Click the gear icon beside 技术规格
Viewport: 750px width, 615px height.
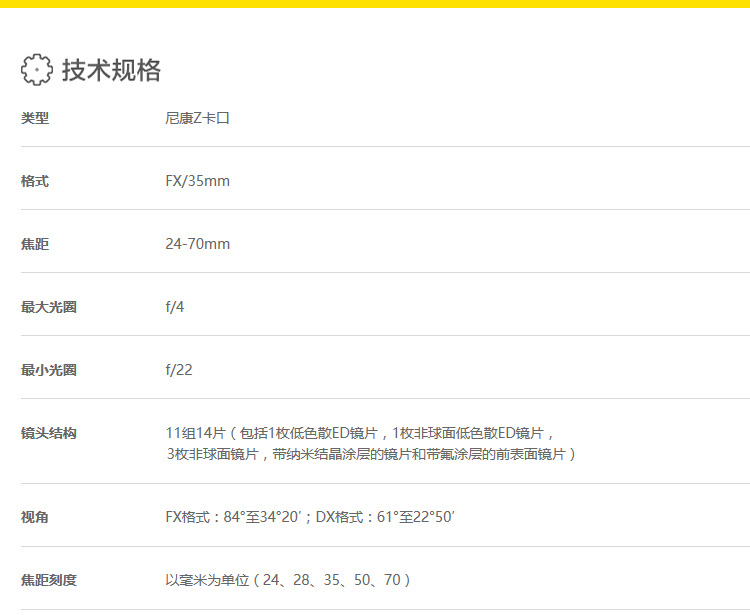(37, 69)
